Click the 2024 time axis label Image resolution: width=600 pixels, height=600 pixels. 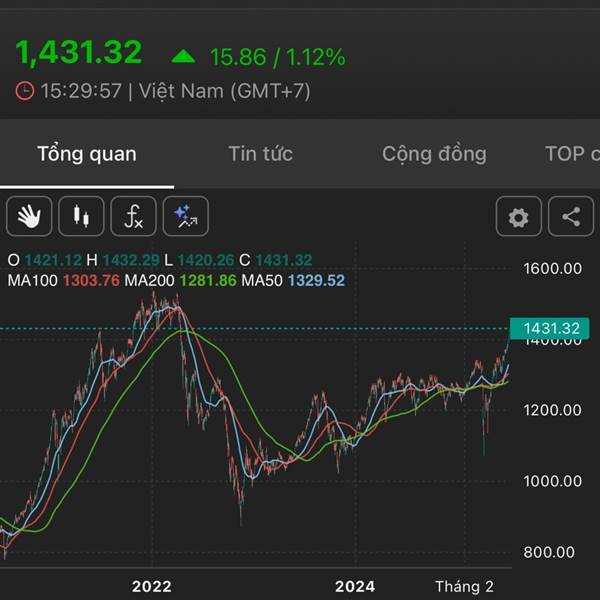[355, 586]
